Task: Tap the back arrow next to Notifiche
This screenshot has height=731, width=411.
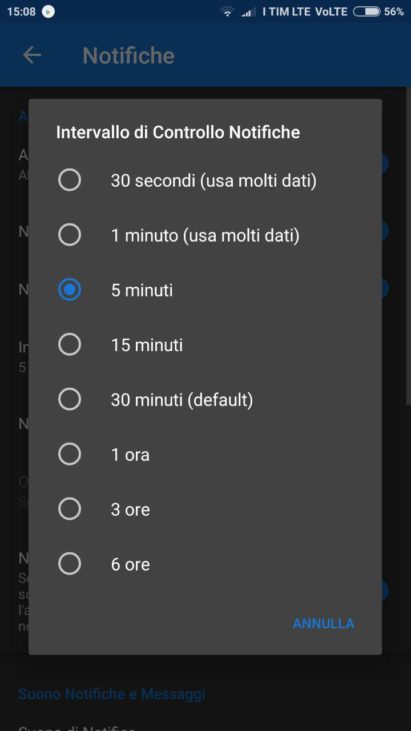Action: [x=32, y=55]
